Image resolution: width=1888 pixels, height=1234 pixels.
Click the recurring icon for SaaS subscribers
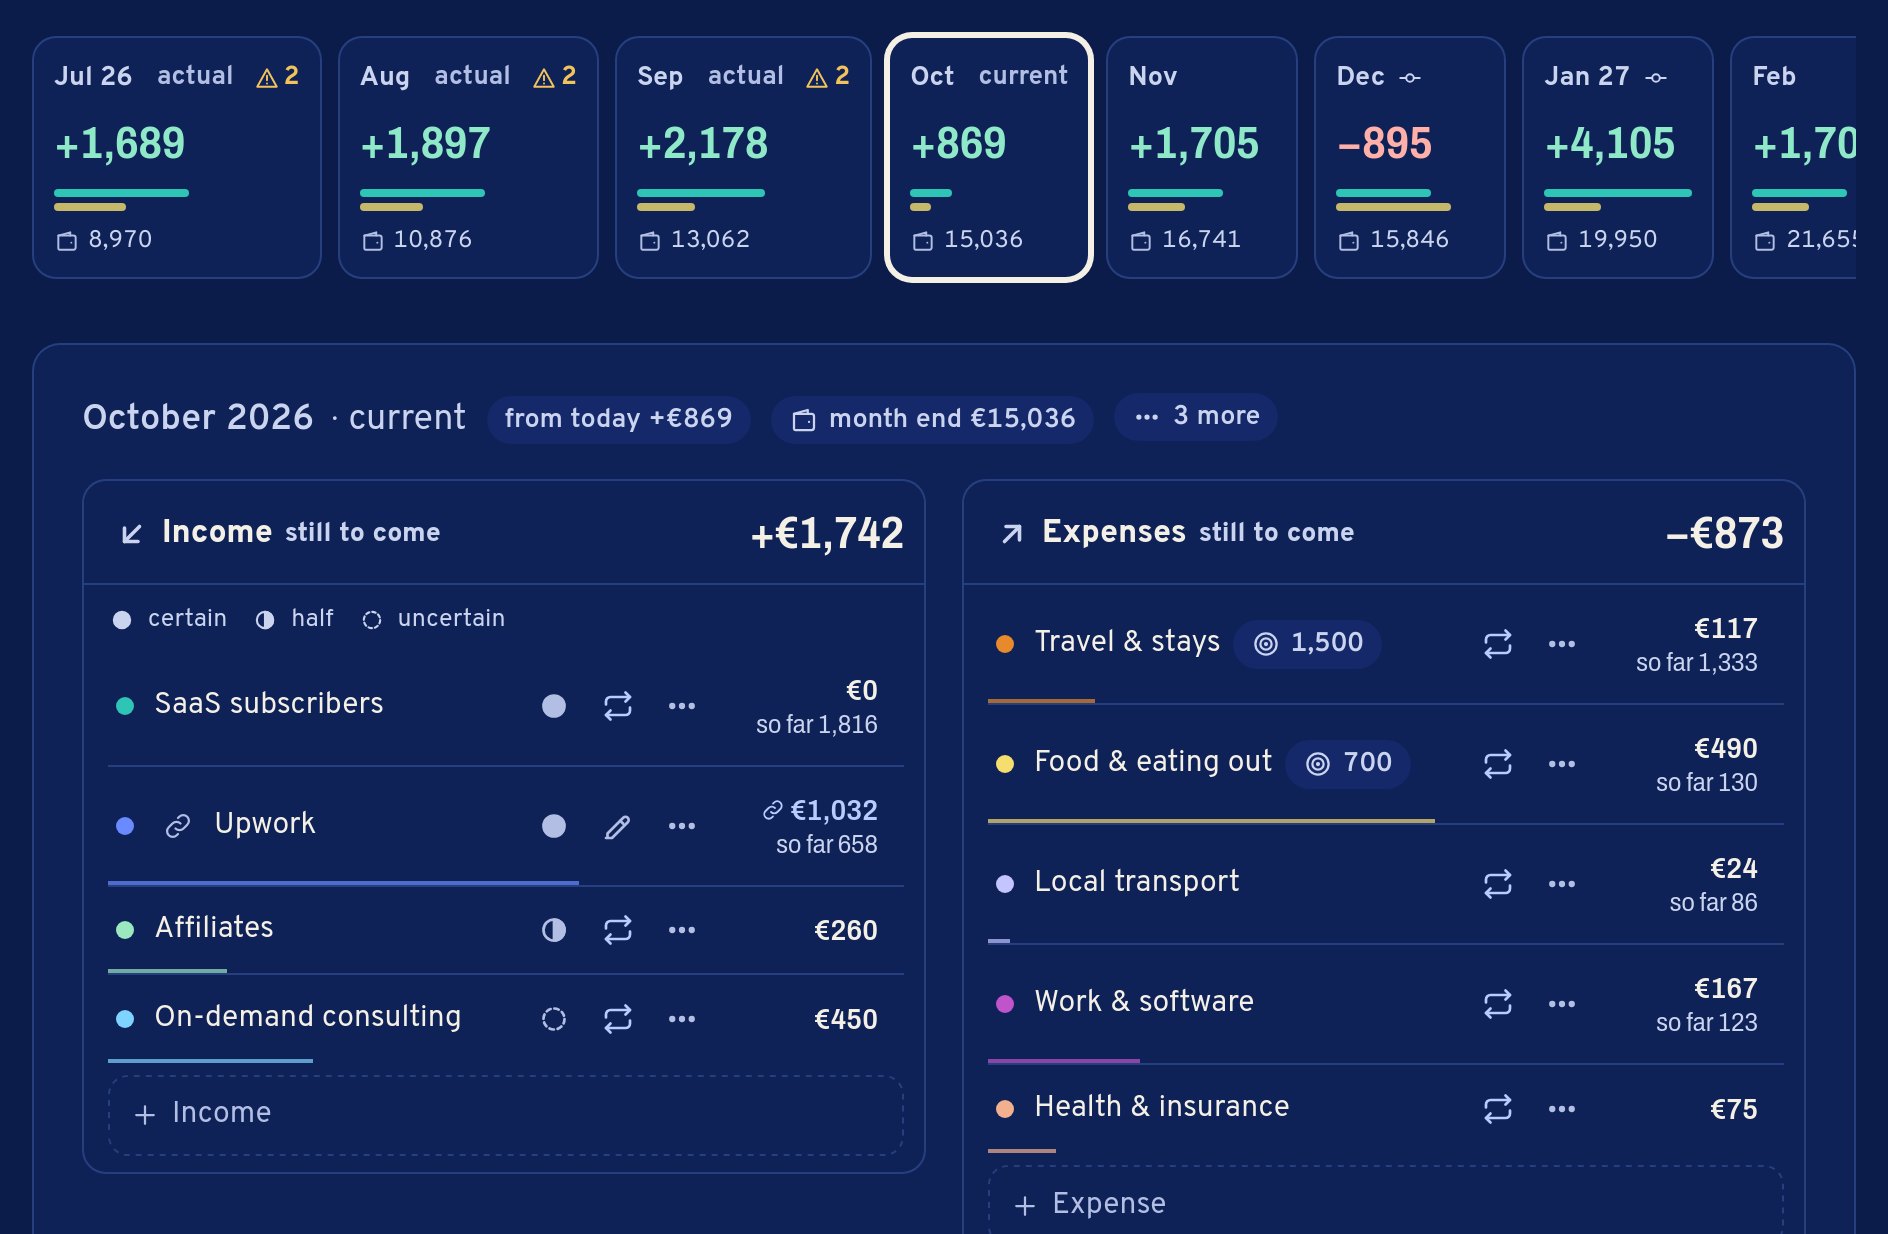coord(618,706)
